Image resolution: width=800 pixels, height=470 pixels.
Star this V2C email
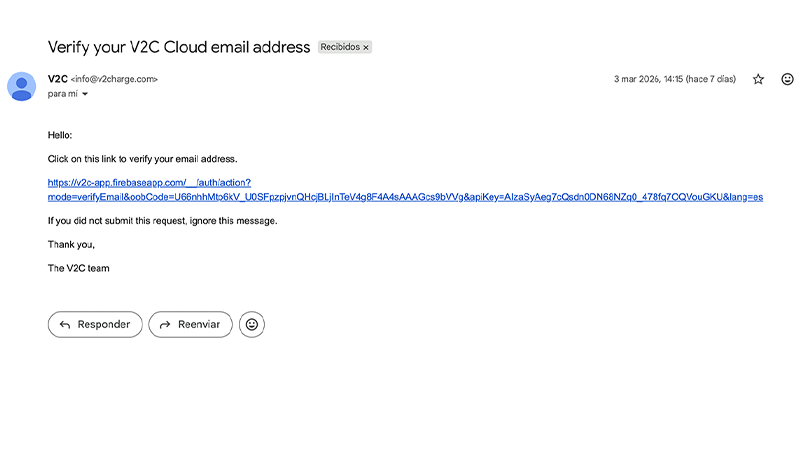tap(758, 79)
